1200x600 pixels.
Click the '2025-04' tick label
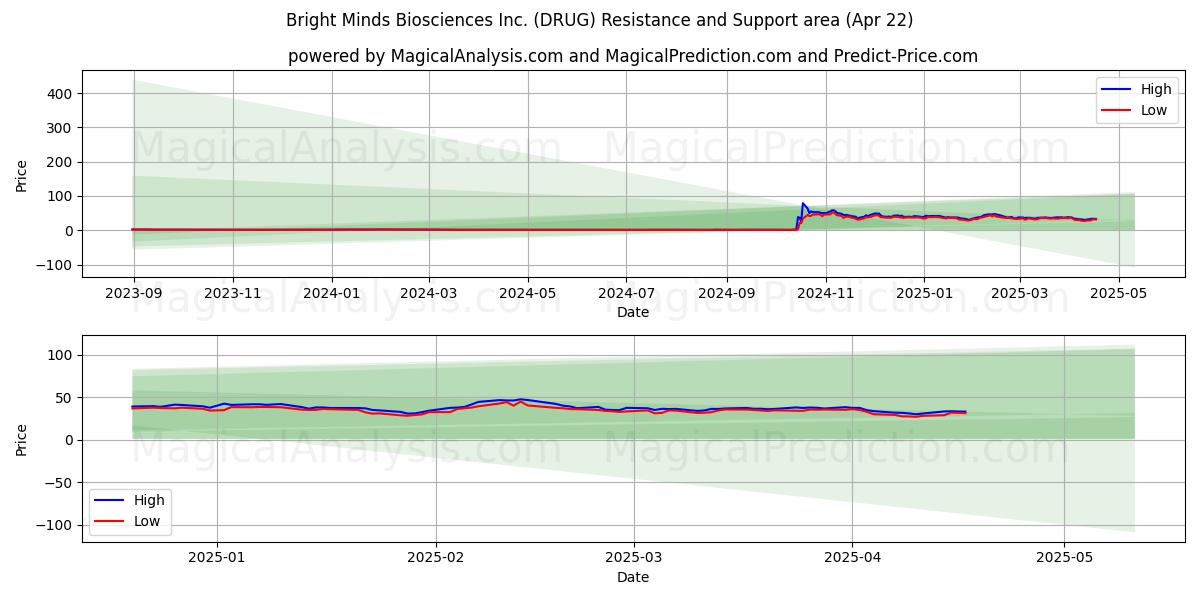click(852, 557)
